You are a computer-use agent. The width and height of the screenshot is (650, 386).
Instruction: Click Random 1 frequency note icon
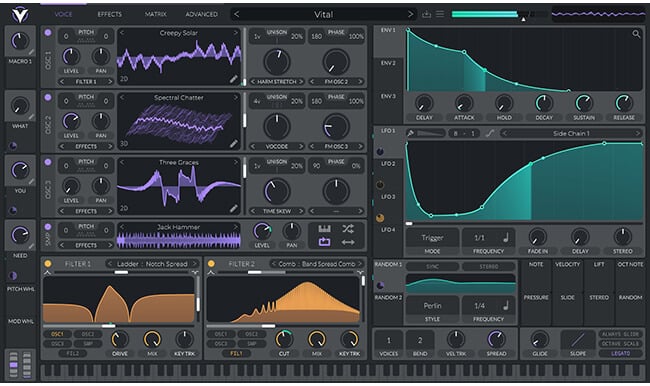coord(506,306)
